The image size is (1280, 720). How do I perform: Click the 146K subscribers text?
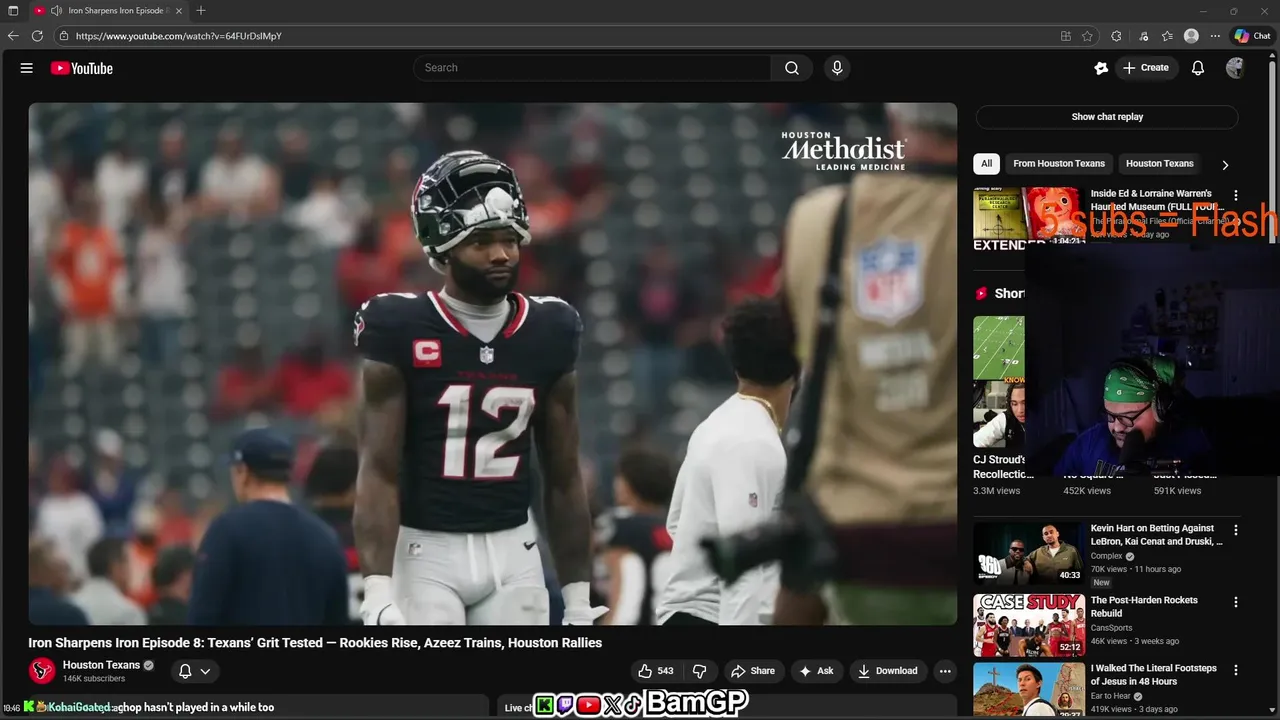[x=94, y=679]
